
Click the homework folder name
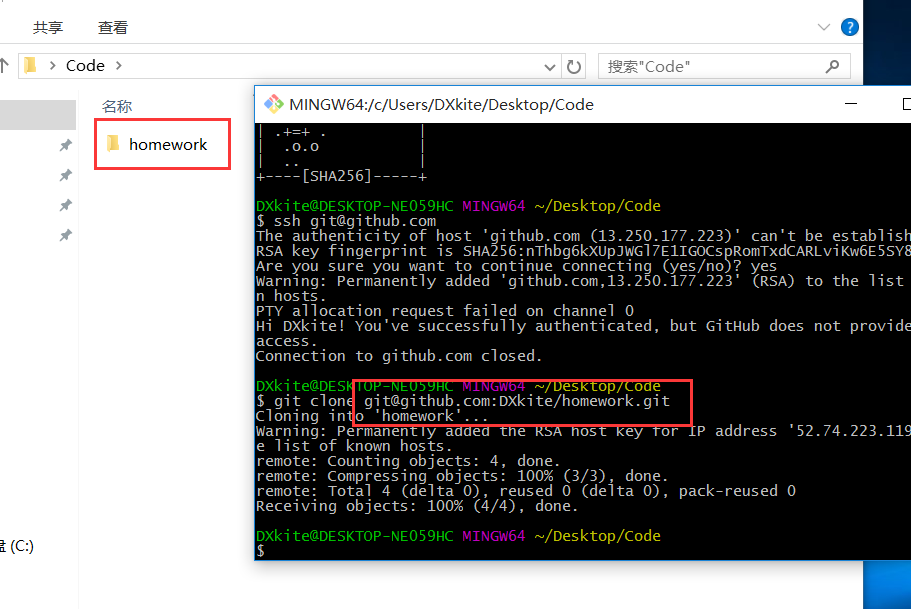pyautogui.click(x=168, y=145)
